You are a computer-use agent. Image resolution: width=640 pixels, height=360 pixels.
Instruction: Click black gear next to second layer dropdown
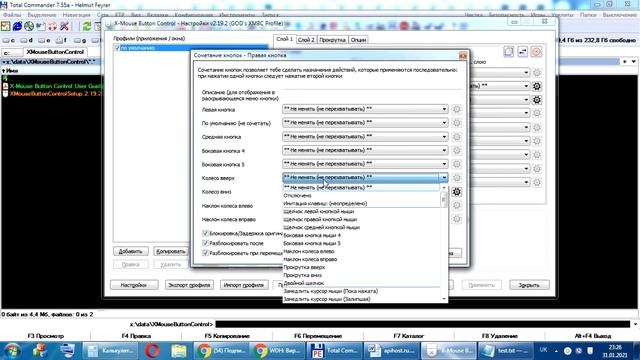tap(537, 86)
